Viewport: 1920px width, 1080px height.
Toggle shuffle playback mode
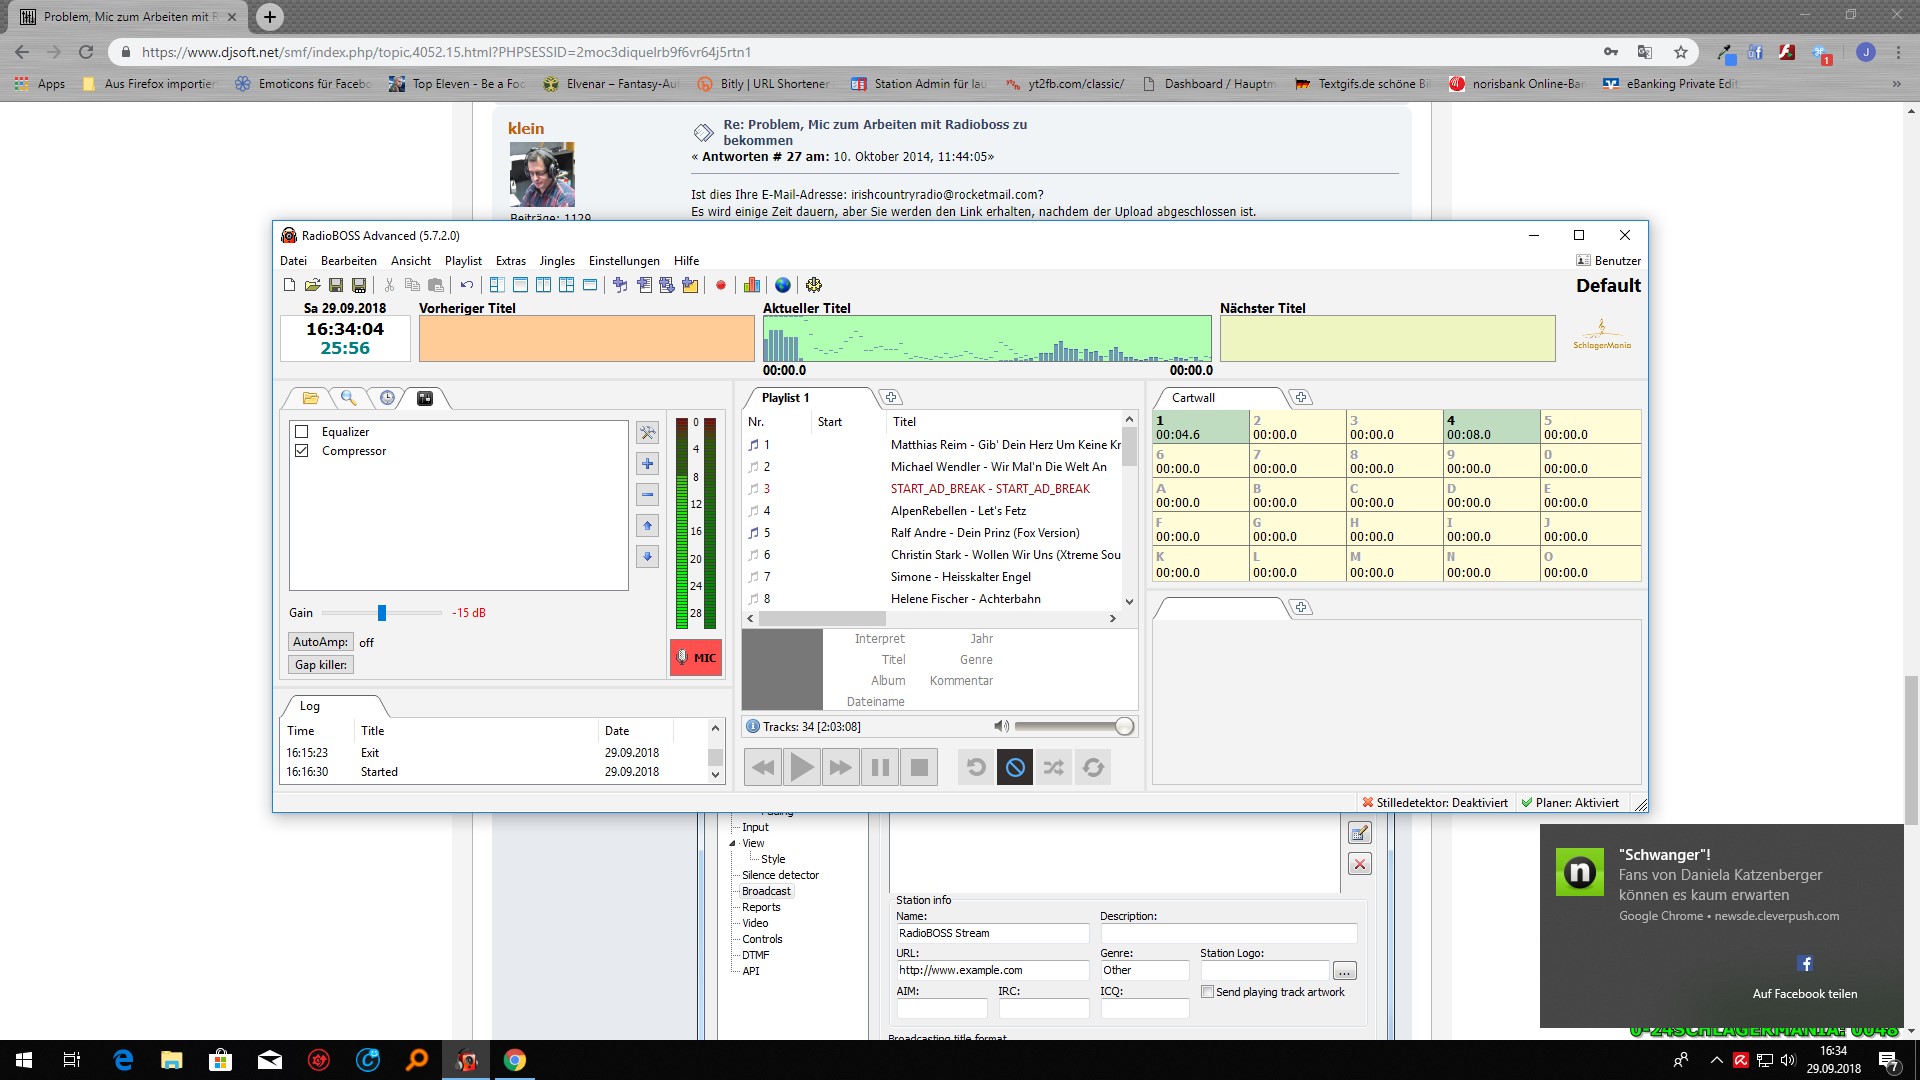(x=1054, y=768)
